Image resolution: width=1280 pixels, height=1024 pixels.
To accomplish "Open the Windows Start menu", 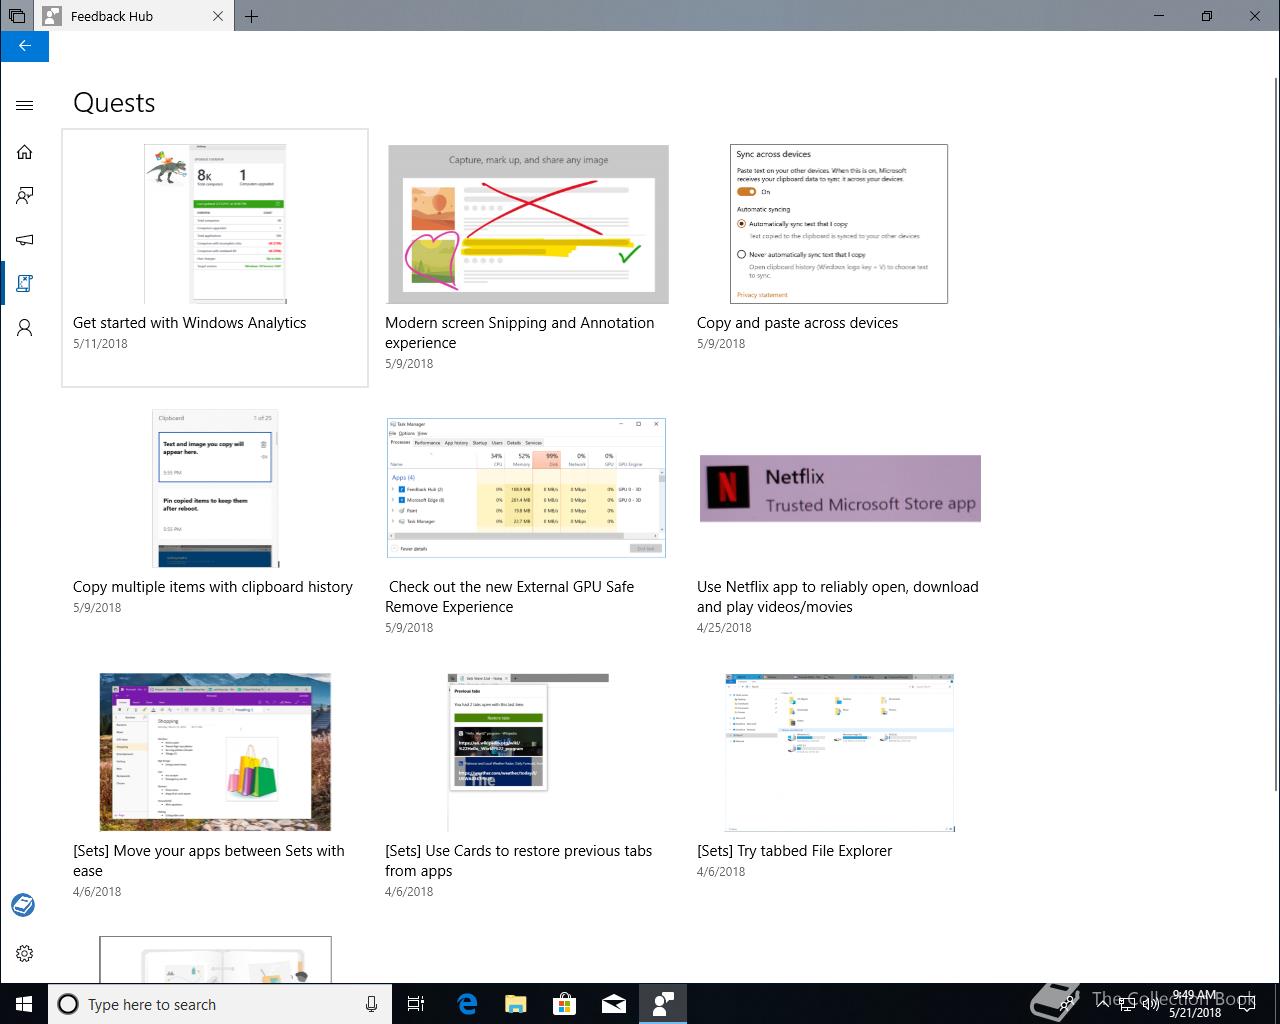I will pos(24,1004).
